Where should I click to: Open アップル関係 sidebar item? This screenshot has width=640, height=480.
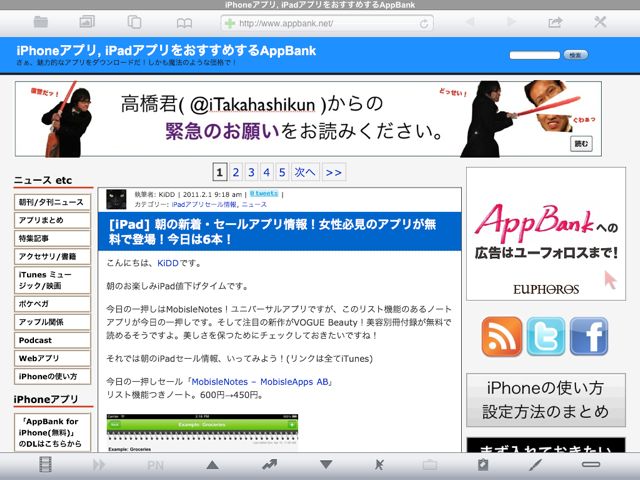(52, 322)
